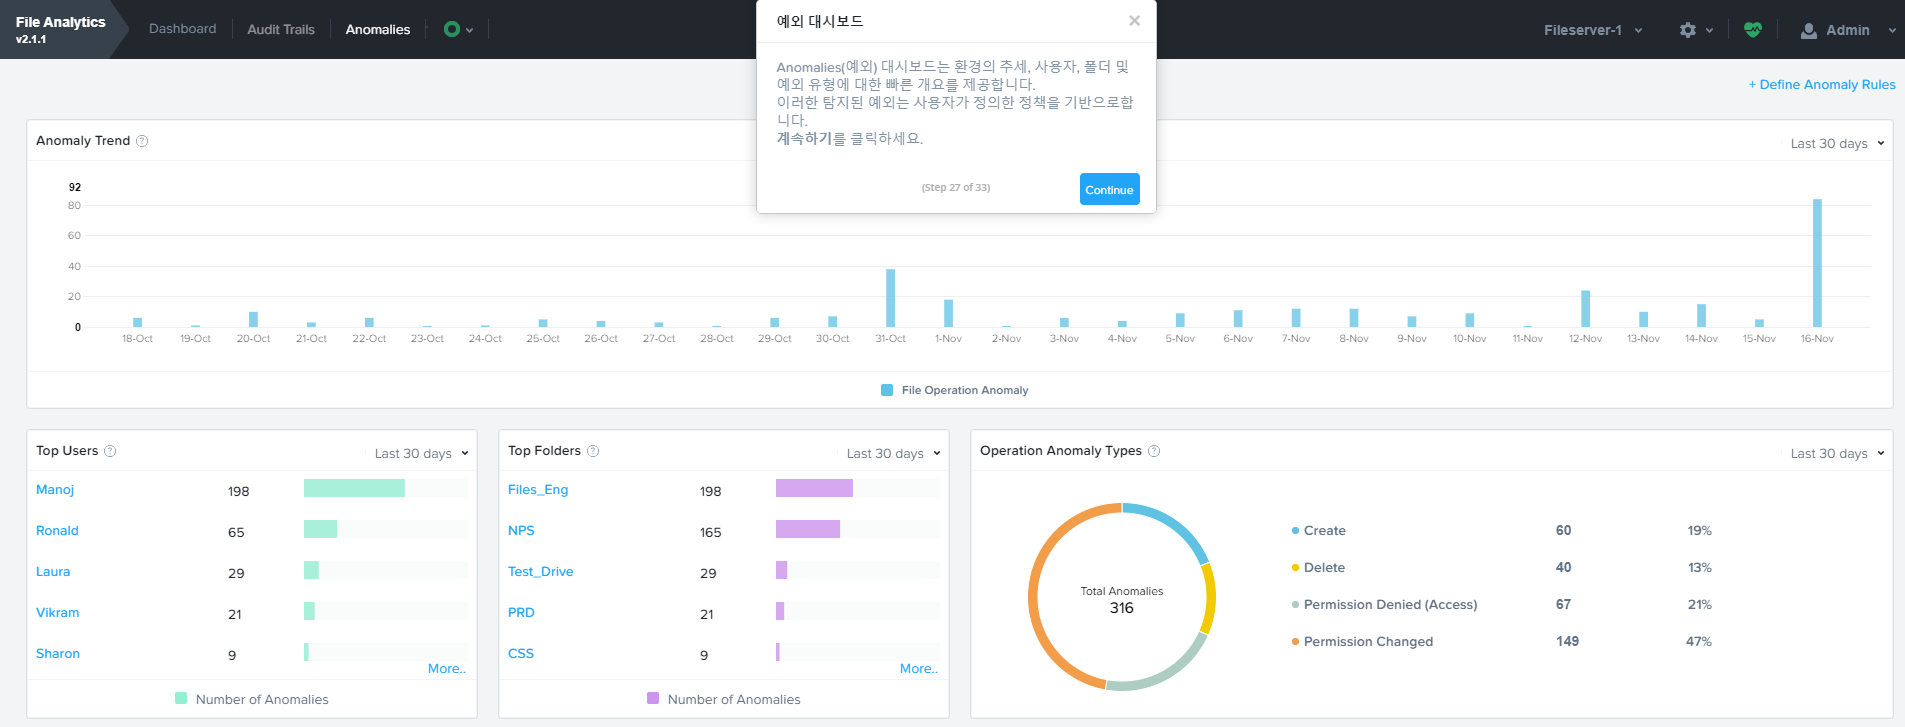Switch to the Audit Trails tab
The width and height of the screenshot is (1905, 727).
point(281,29)
